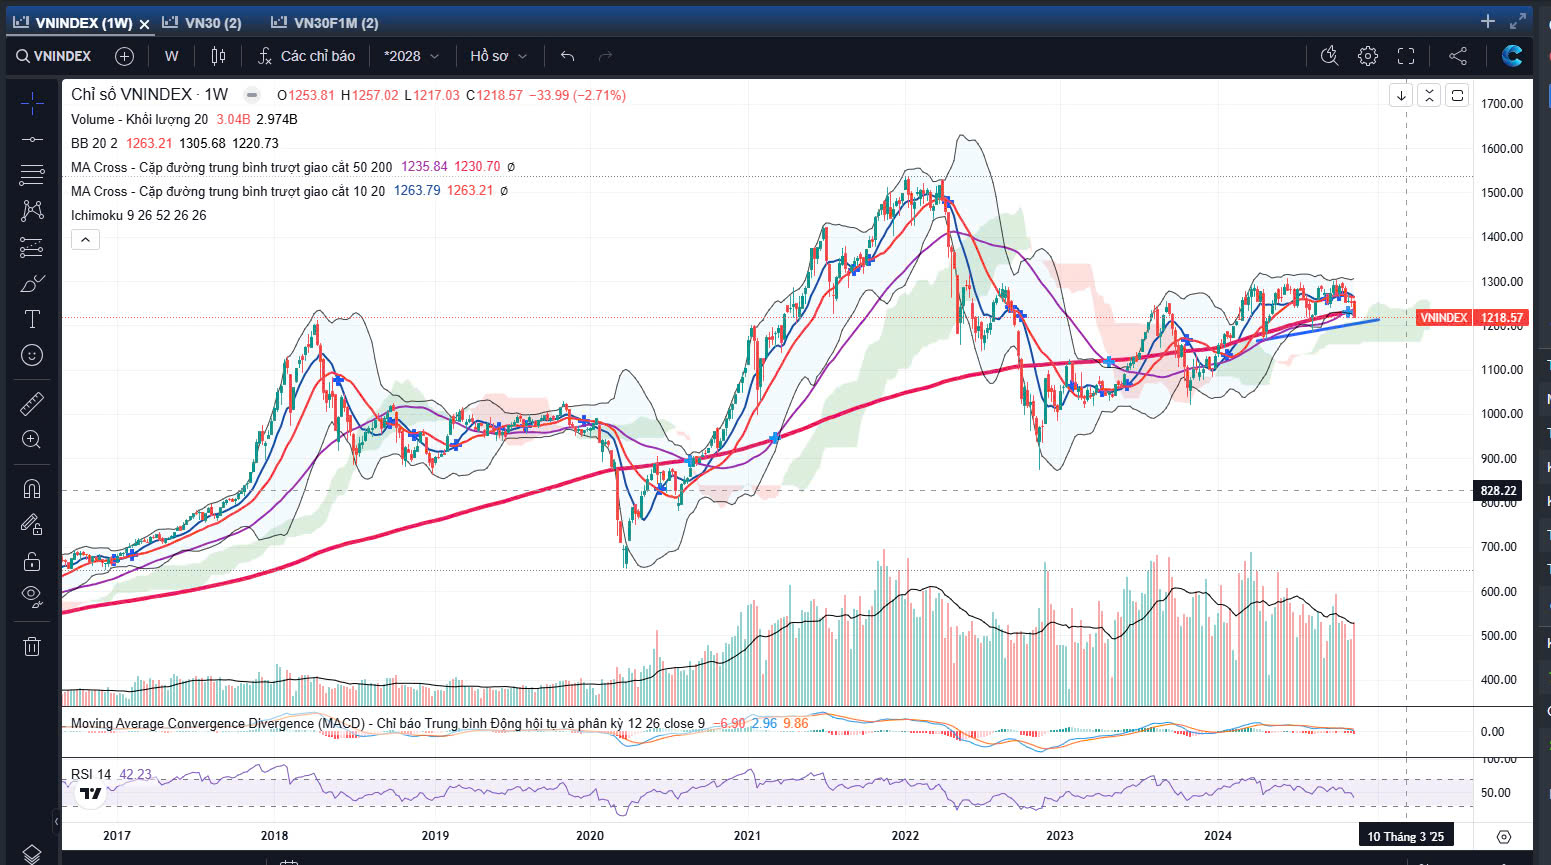The image size is (1551, 865).
Task: Open the Fibonacci retracement tools
Action: tap(32, 175)
